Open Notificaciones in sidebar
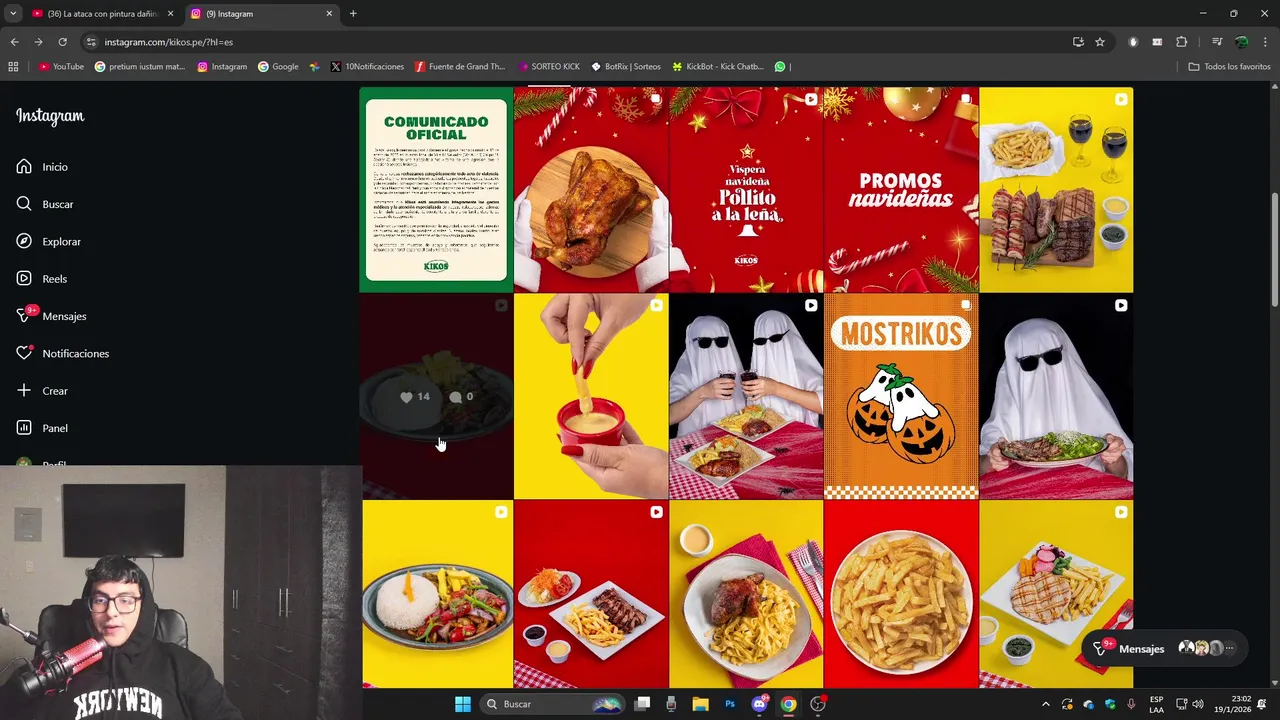 click(x=62, y=353)
